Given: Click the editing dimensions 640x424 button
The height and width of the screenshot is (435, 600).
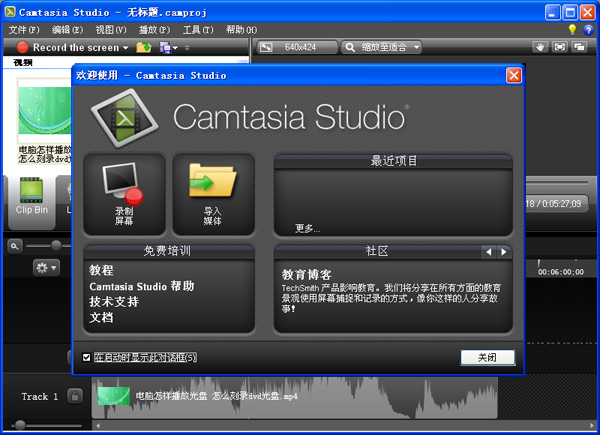Looking at the screenshot, I should click(297, 47).
